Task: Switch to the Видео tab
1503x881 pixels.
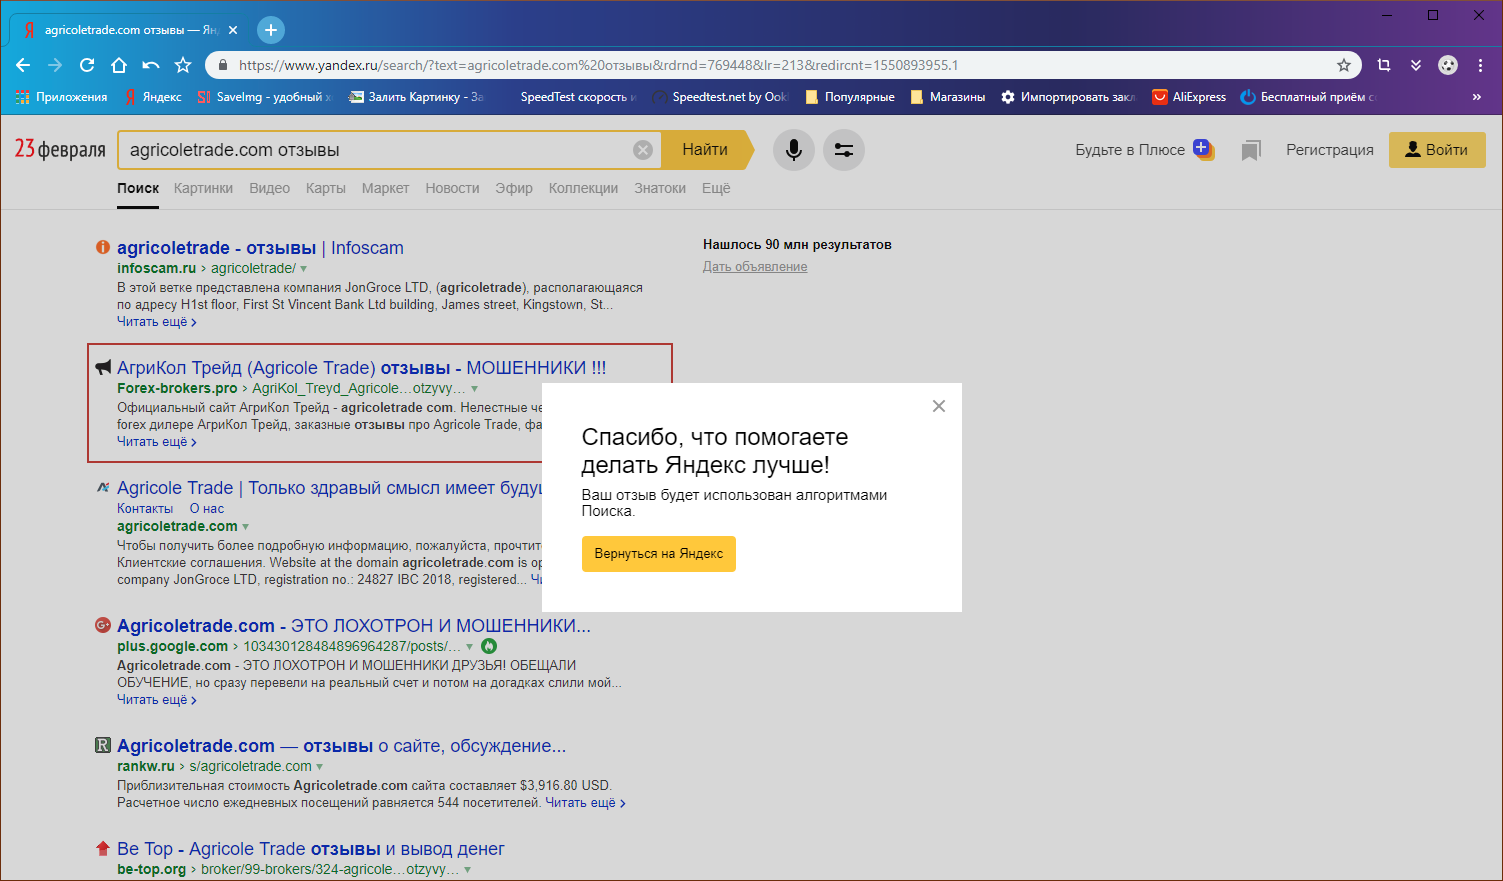Action: 269,188
